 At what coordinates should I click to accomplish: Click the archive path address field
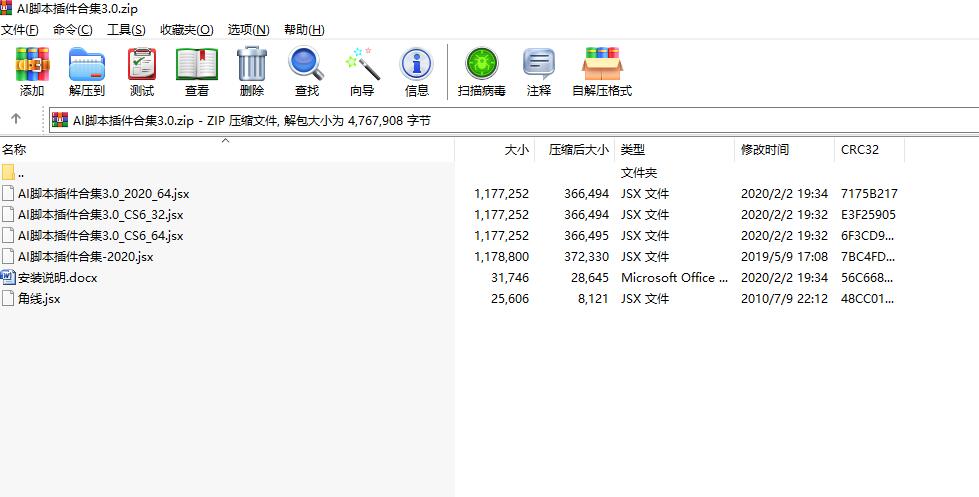[x=514, y=120]
